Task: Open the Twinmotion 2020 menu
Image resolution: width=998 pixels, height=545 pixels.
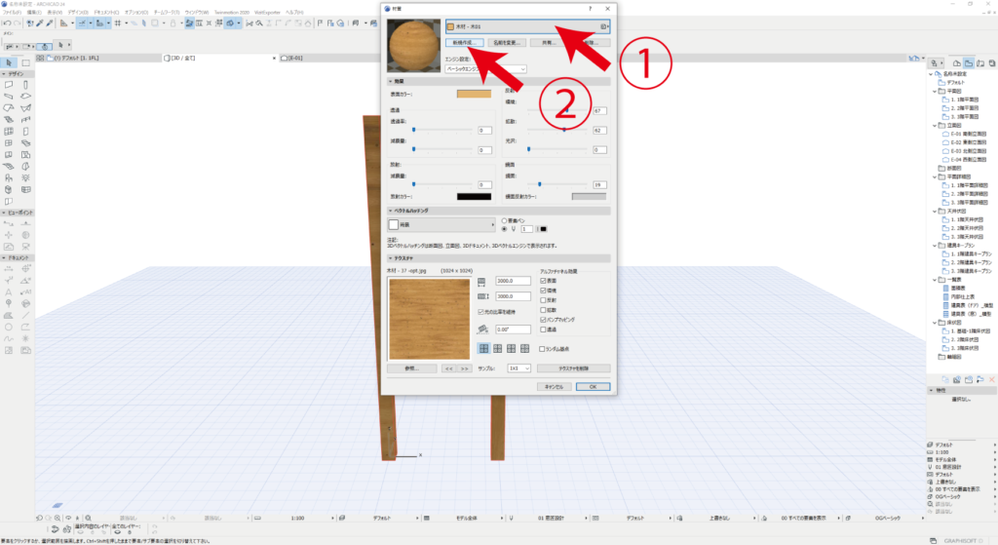Action: click(232, 12)
